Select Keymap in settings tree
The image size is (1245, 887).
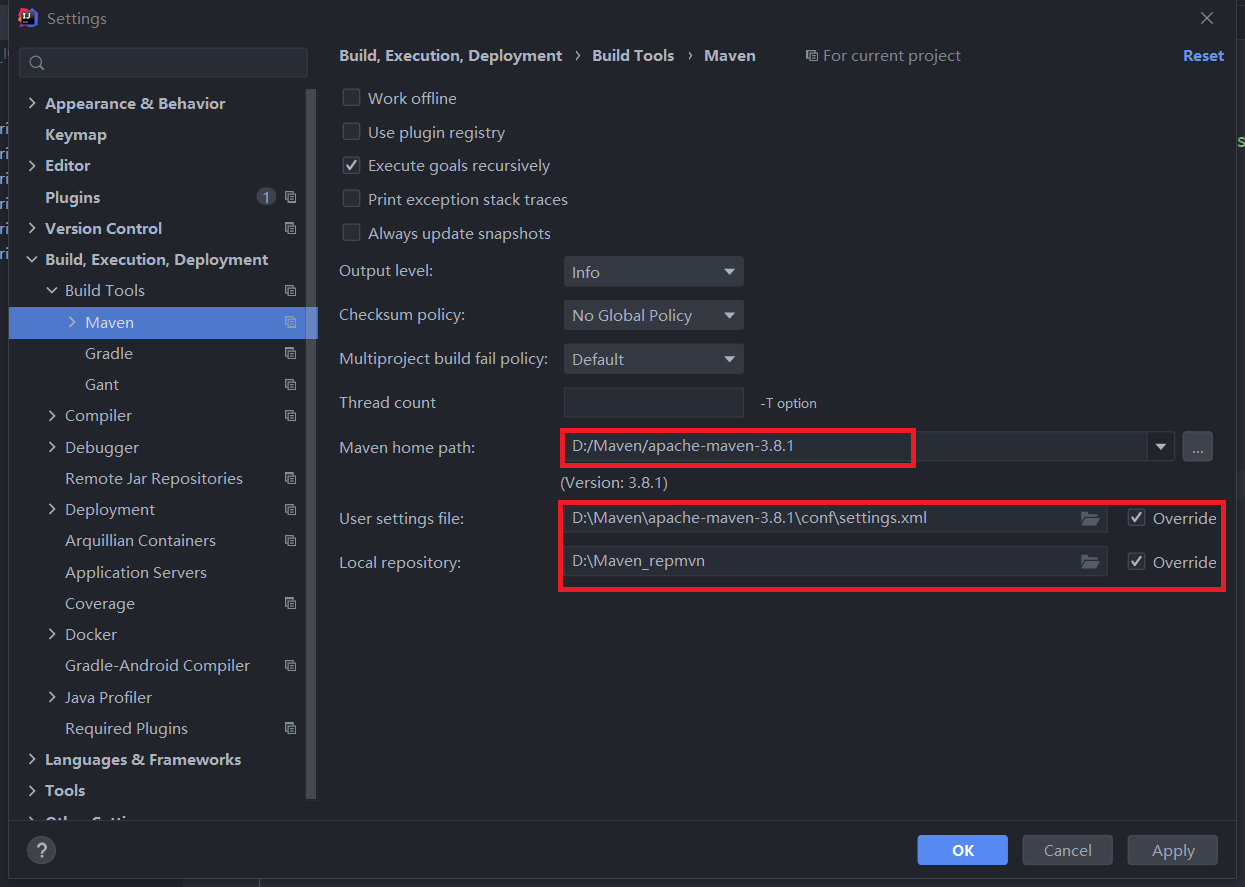76,134
